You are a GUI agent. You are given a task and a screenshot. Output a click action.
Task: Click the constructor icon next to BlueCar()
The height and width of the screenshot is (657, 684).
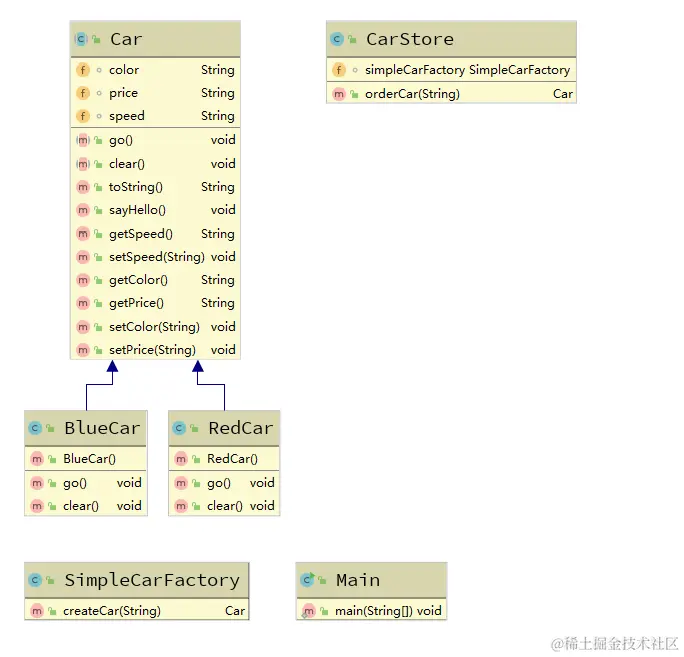coord(37,459)
